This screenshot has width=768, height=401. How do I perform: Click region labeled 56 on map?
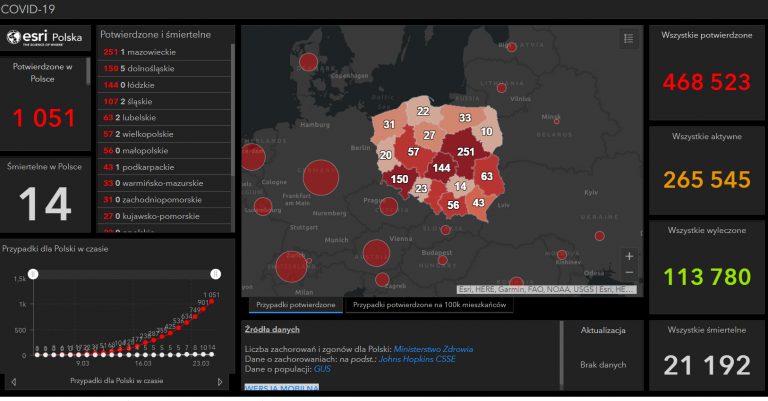coord(454,205)
